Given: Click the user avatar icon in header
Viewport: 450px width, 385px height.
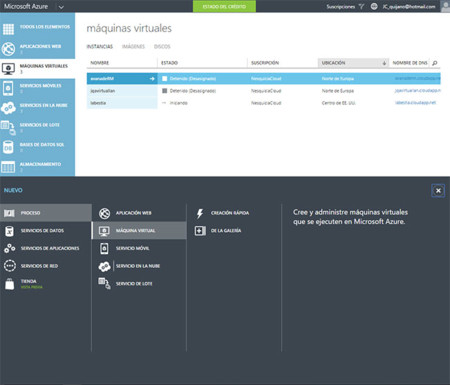Looking at the screenshot, I should (445, 6).
